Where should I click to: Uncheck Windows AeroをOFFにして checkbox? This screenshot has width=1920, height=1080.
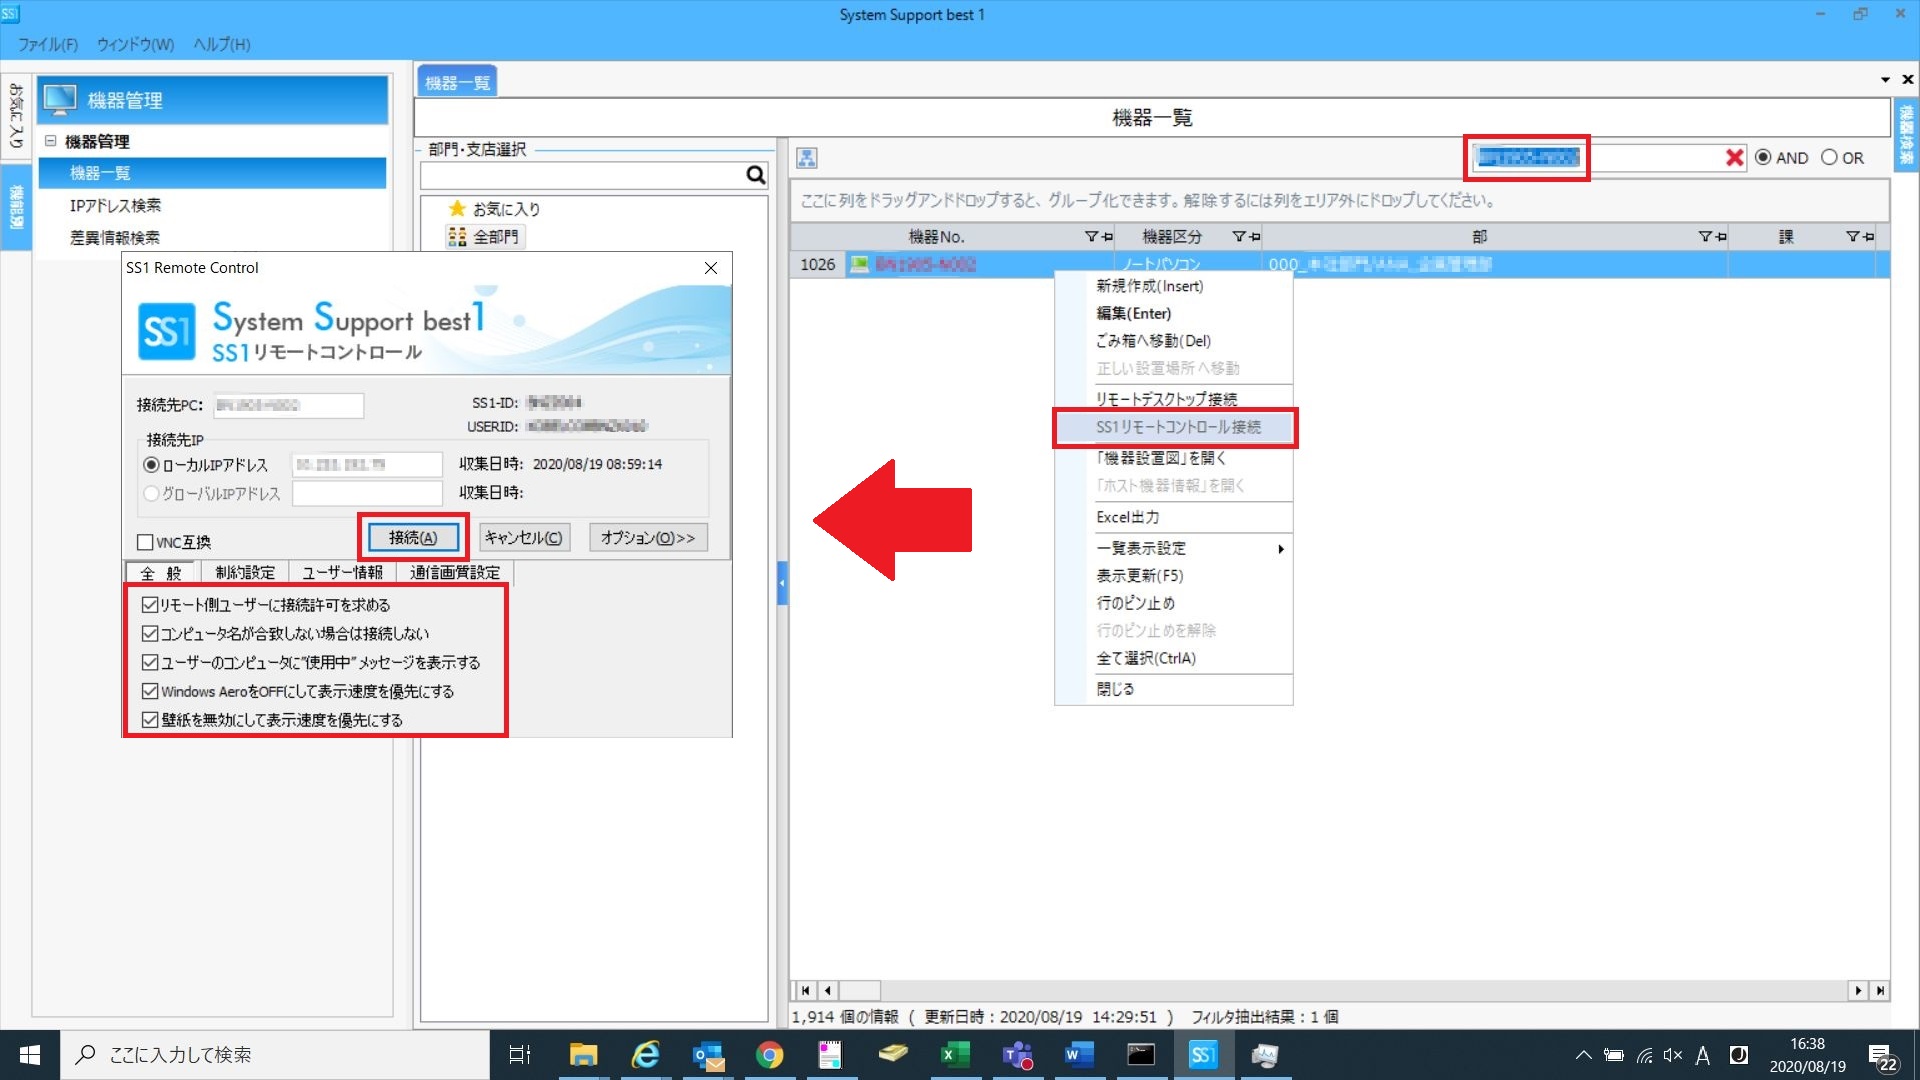click(150, 691)
